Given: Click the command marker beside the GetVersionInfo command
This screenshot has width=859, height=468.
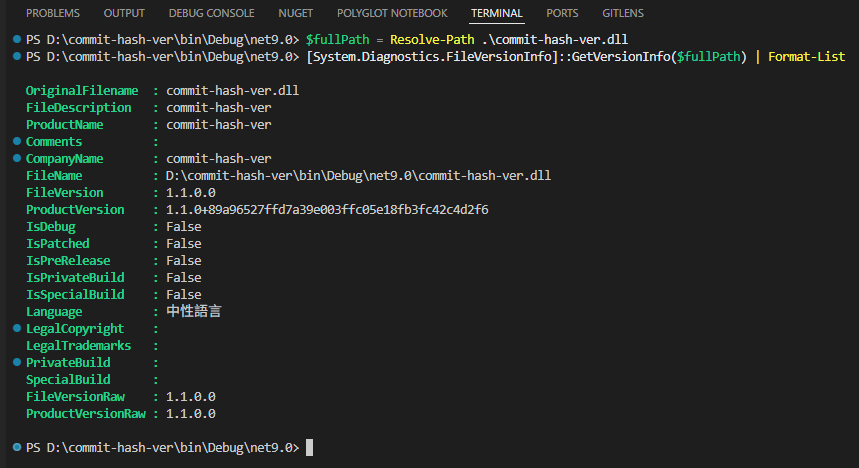Looking at the screenshot, I should (x=18, y=56).
